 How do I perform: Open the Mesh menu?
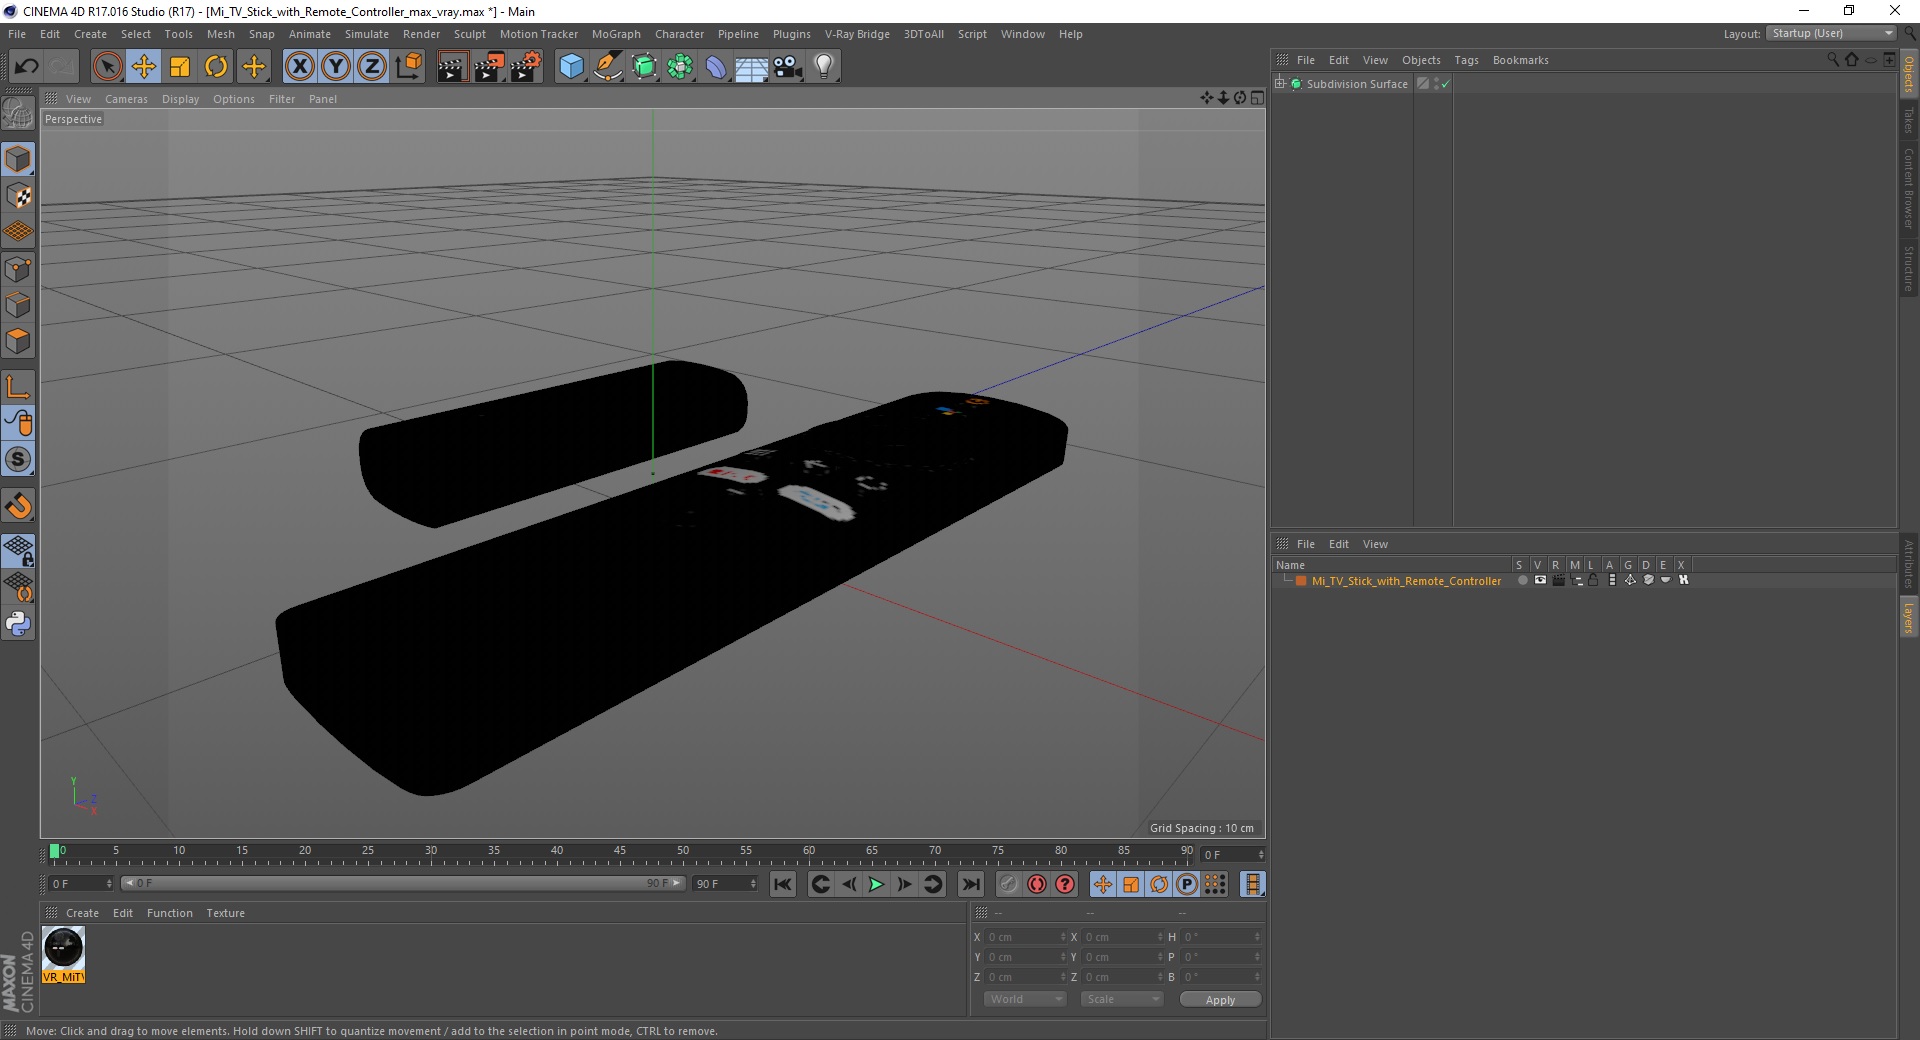pyautogui.click(x=220, y=34)
